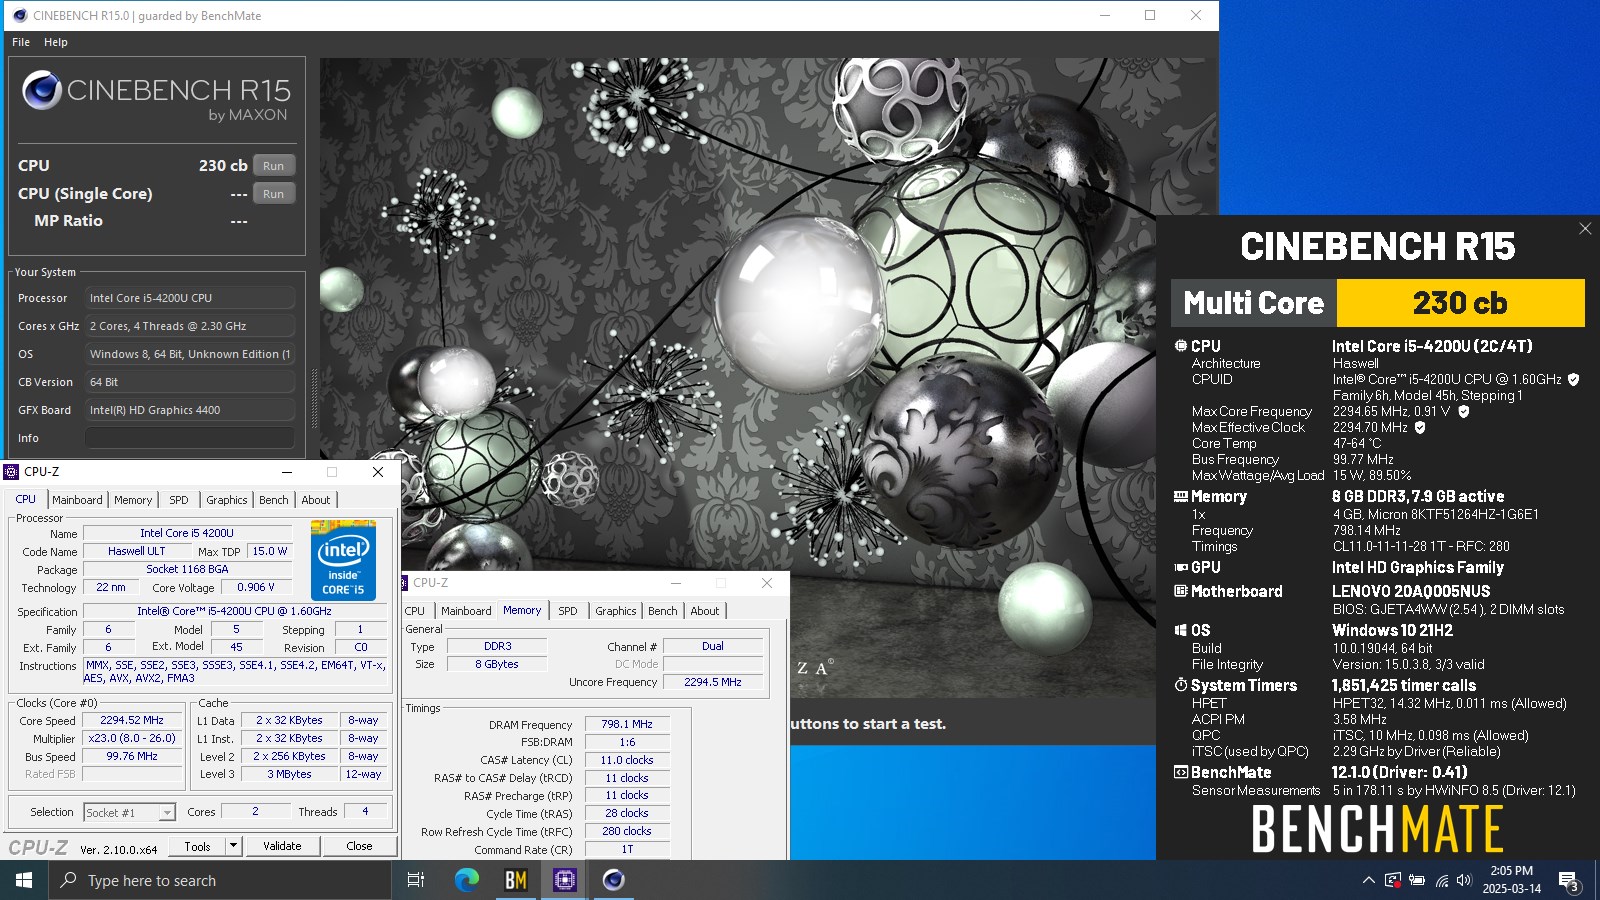Viewport: 1600px width, 900px height.
Task: Switch to Mainboard tab in front CPU-Z
Action: [x=77, y=500]
